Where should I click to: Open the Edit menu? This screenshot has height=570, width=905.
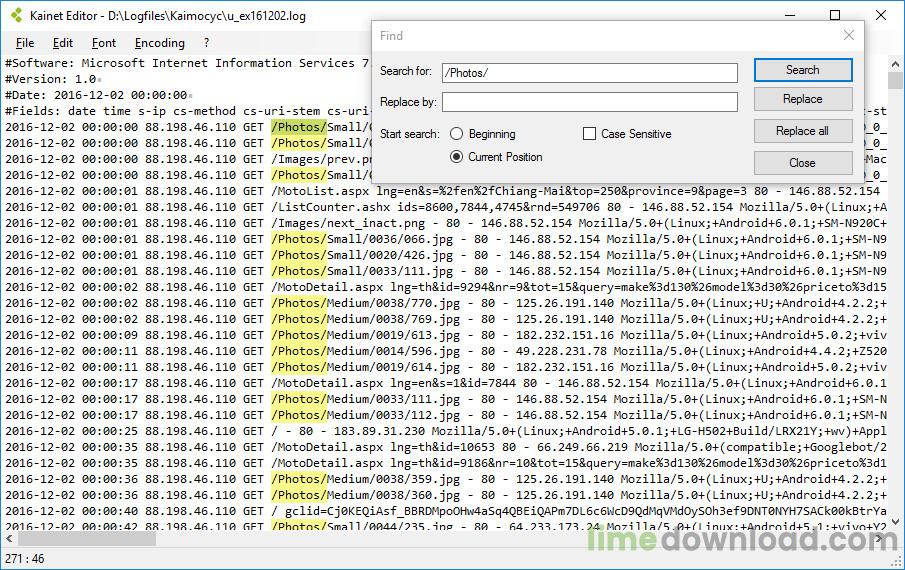point(63,43)
